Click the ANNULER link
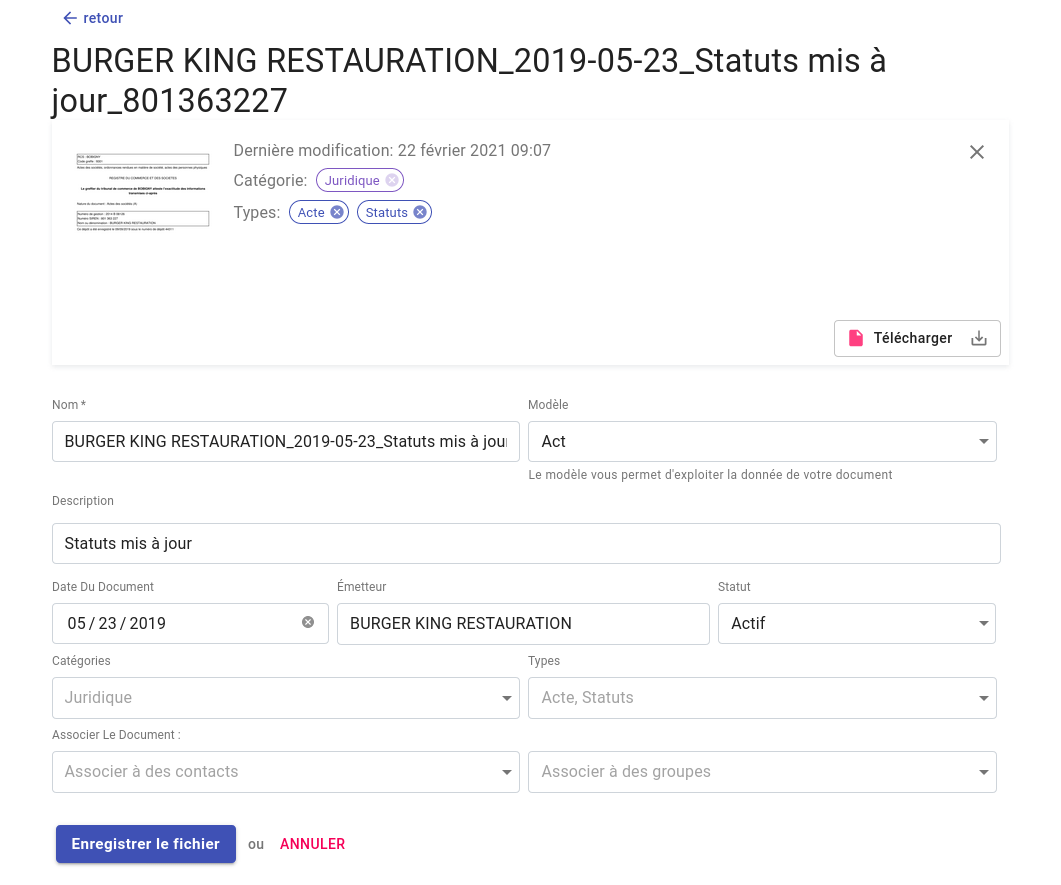This screenshot has height=885, width=1061. (312, 844)
